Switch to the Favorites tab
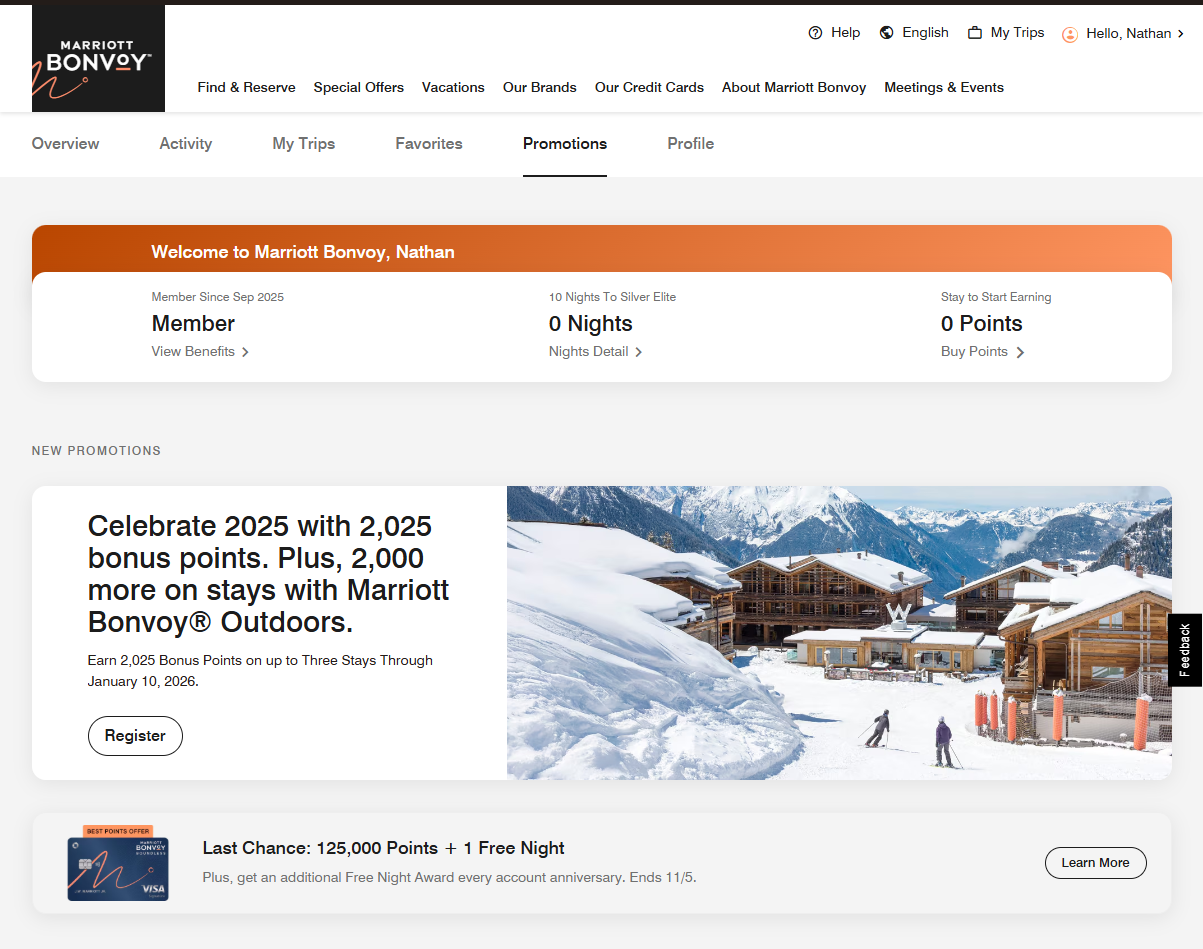The width and height of the screenshot is (1203, 949). tap(429, 144)
